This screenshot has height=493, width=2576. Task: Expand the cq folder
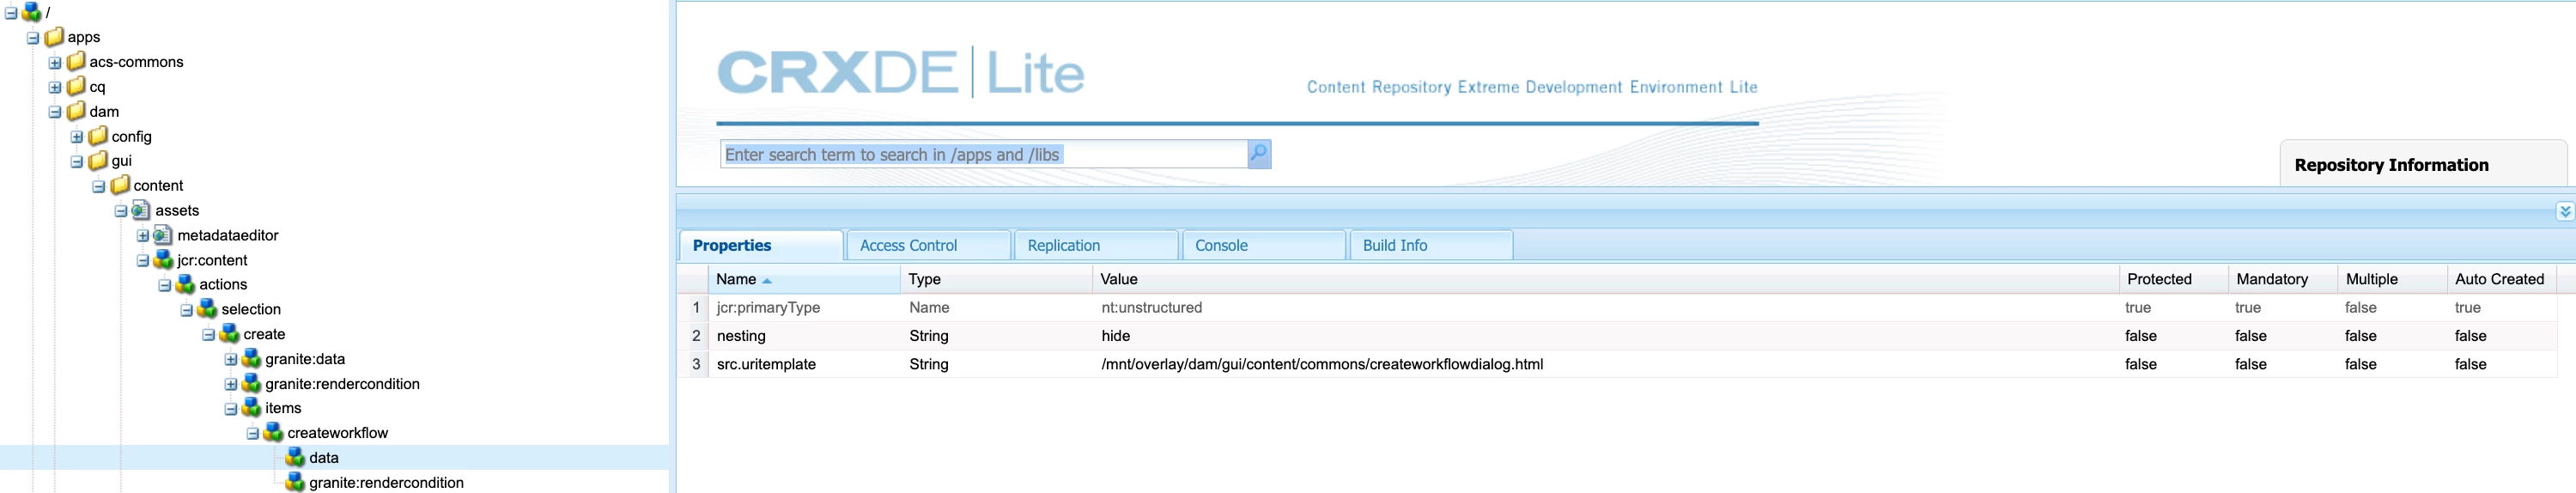pos(55,88)
